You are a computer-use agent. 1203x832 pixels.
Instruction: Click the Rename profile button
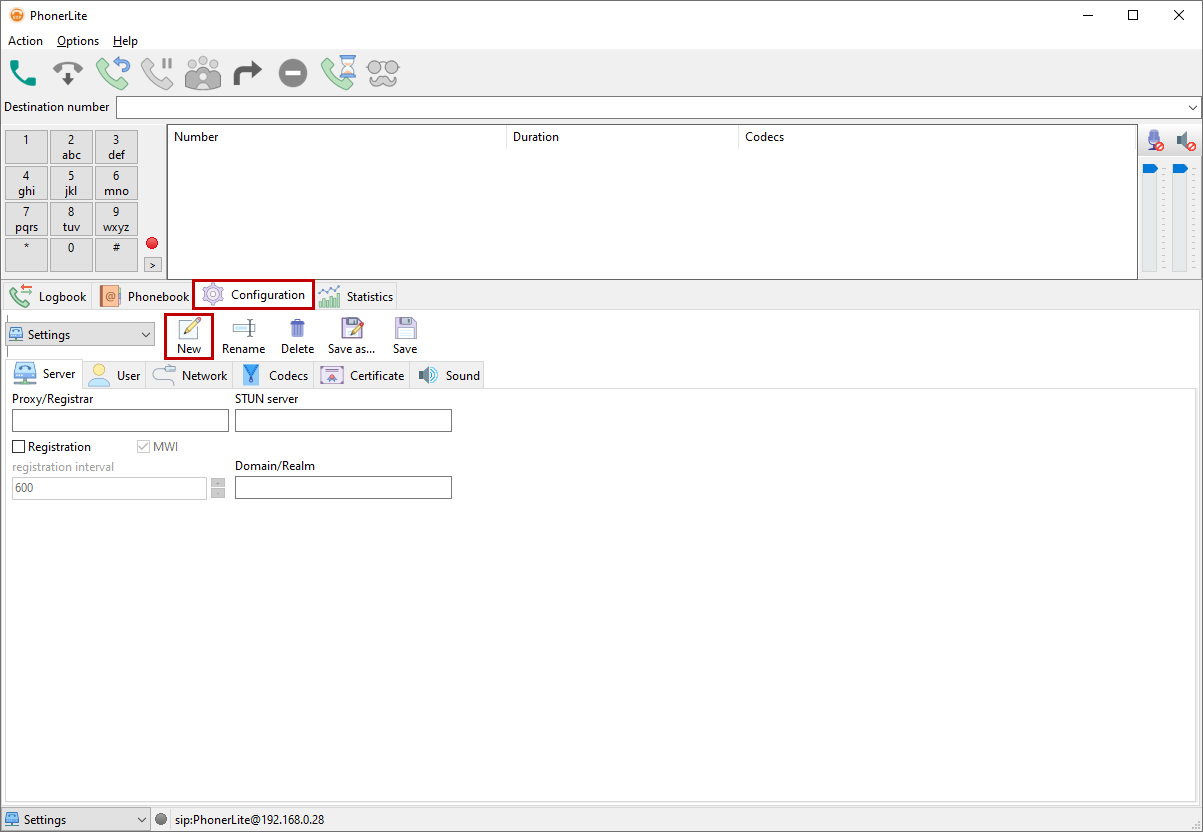click(243, 336)
